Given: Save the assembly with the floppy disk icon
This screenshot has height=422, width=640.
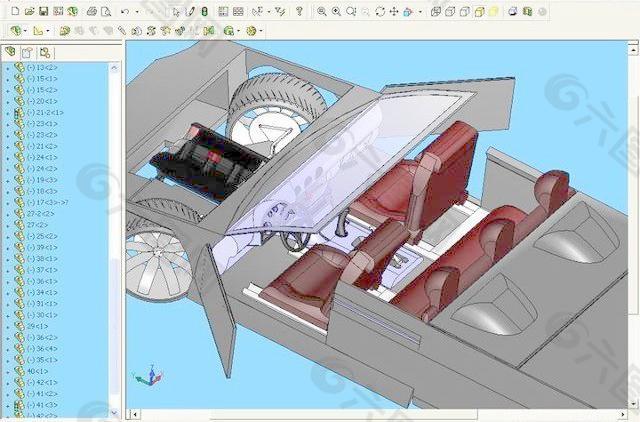Looking at the screenshot, I should 43,11.
